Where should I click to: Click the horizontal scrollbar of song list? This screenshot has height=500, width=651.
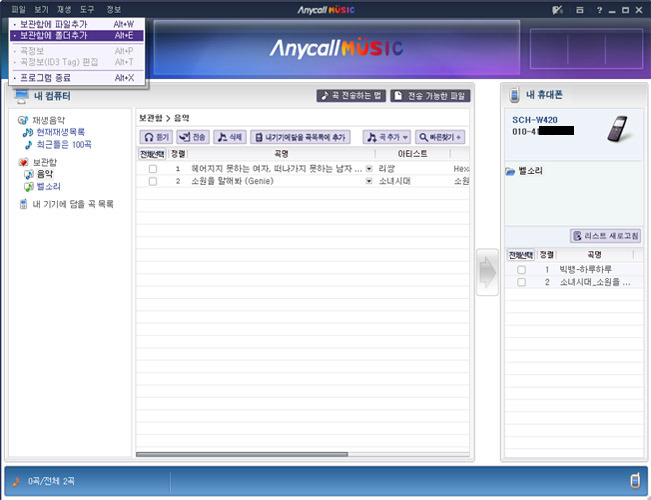pyautogui.click(x=242, y=454)
